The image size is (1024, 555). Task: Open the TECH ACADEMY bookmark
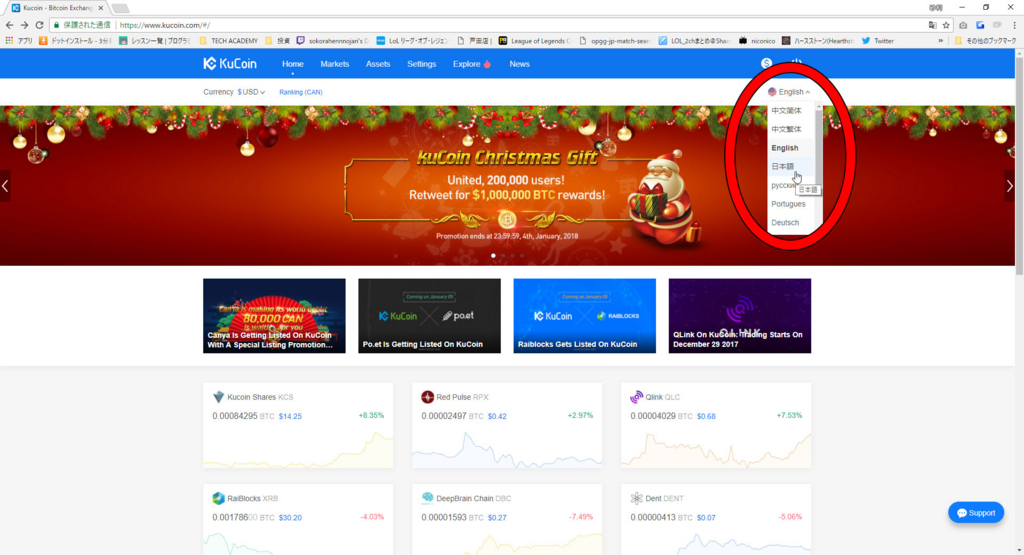click(x=229, y=40)
